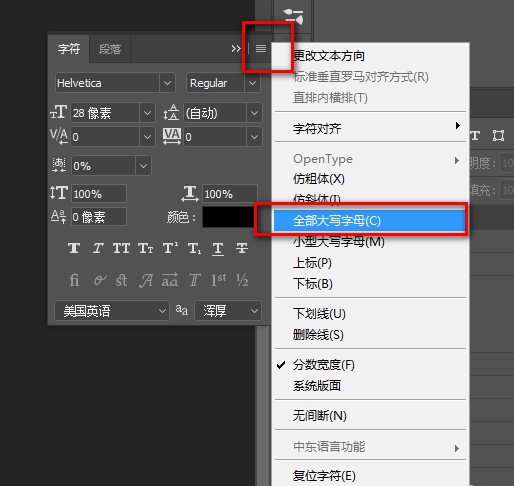
Task: Toggle Underline style button
Action: [x=218, y=249]
